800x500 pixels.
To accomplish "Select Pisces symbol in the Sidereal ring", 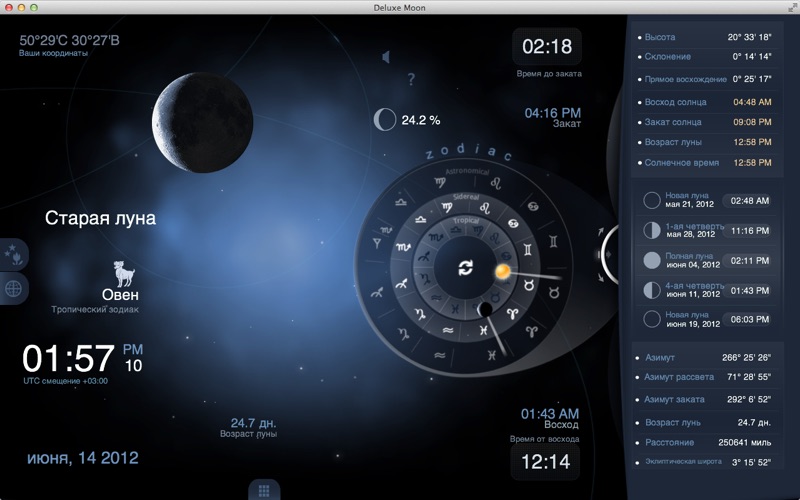I will (x=483, y=331).
